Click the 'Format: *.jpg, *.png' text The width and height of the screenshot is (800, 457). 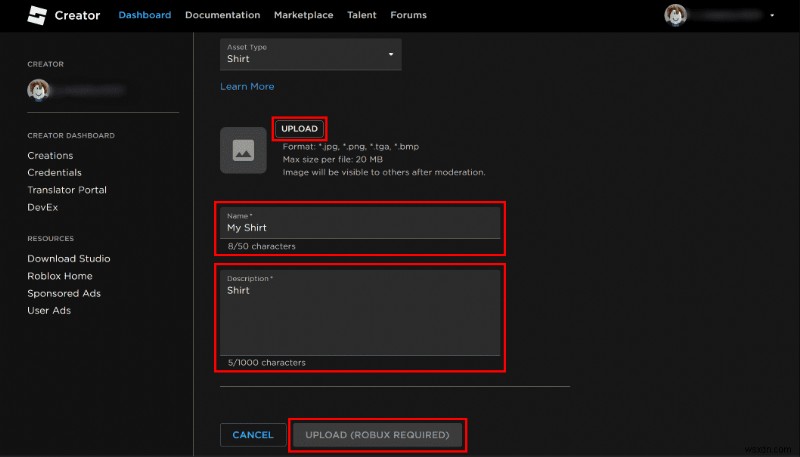click(x=351, y=146)
